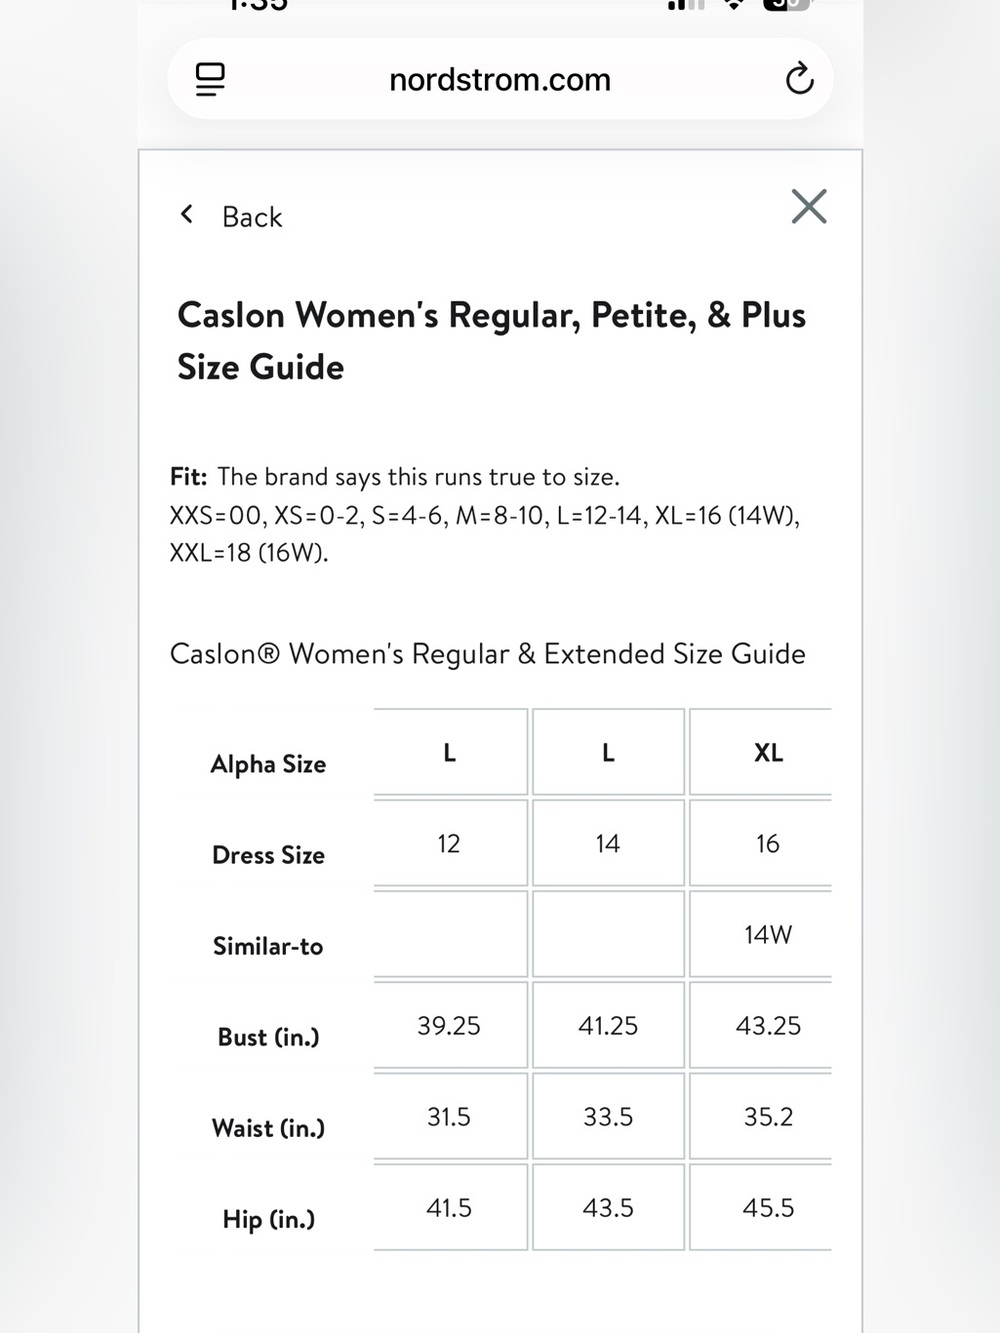Select dress size 14 cell

pyautogui.click(x=608, y=844)
